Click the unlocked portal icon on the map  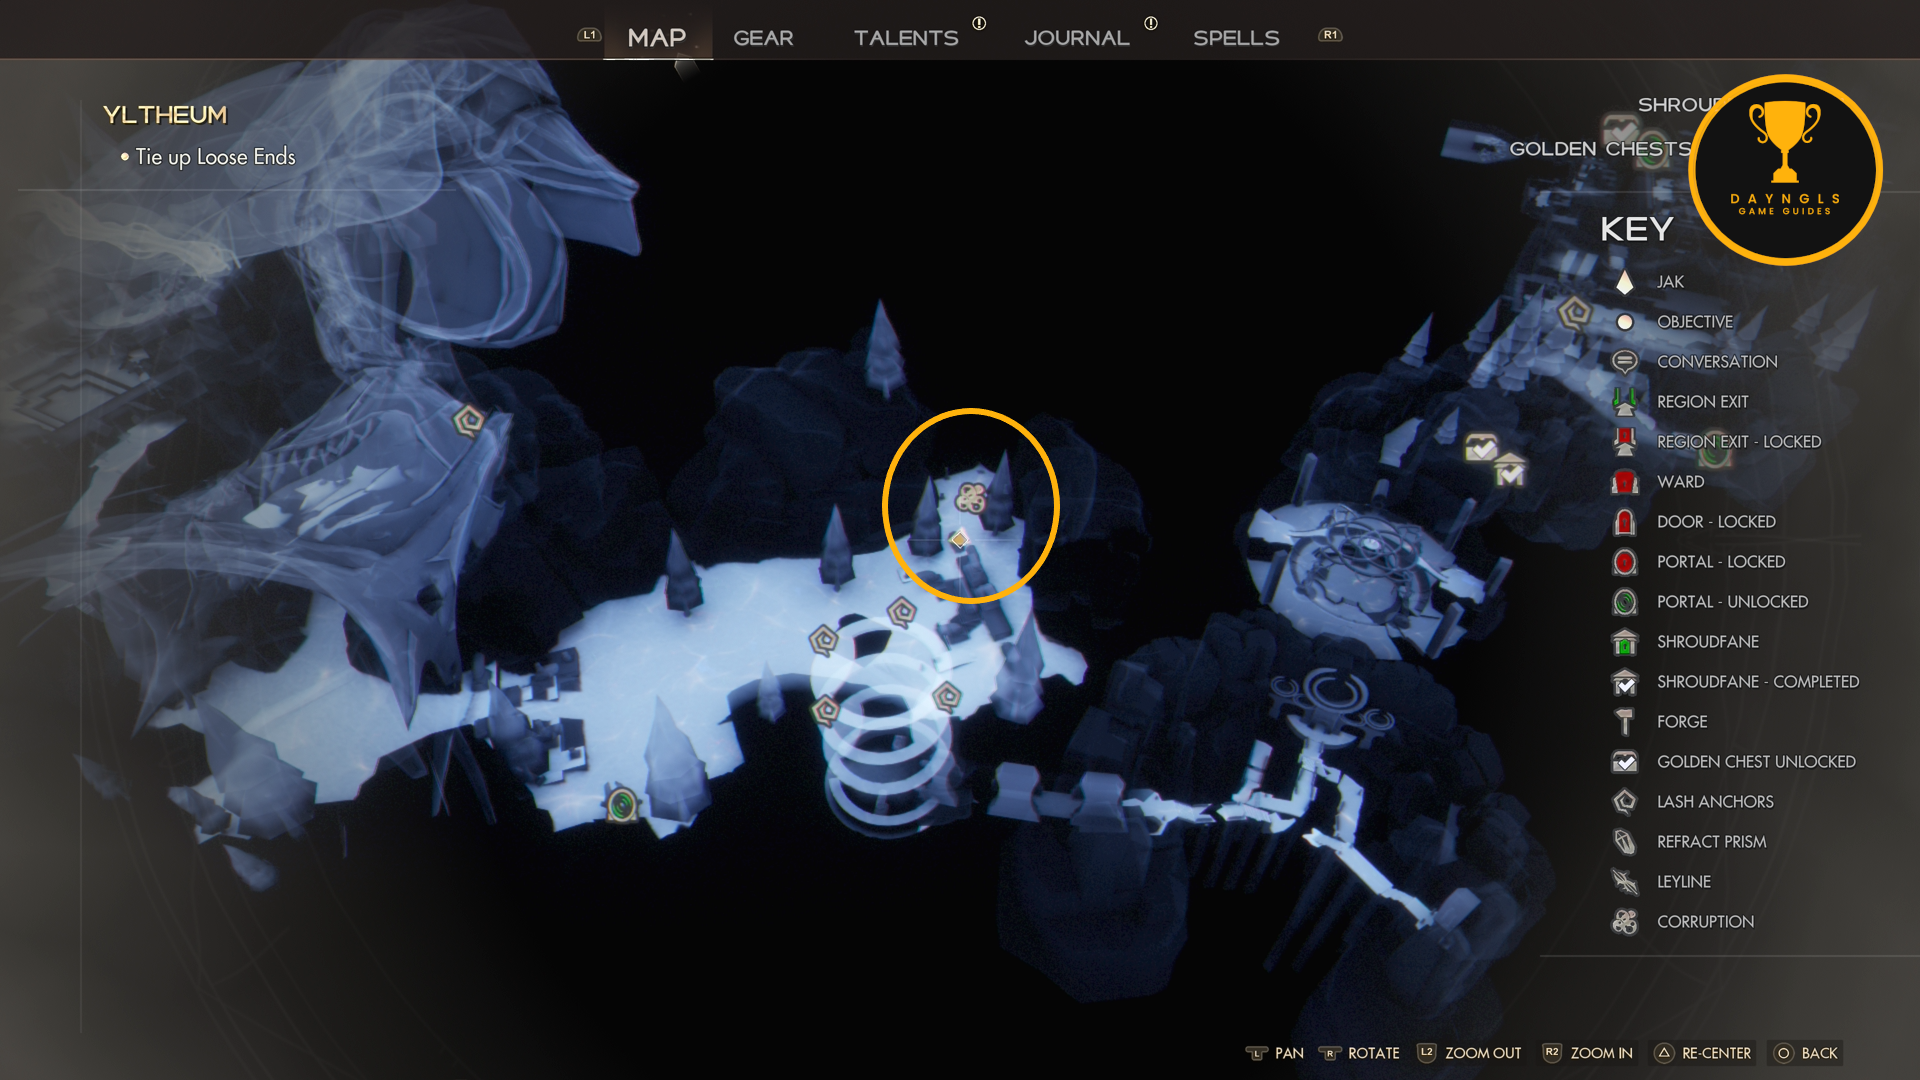(622, 804)
